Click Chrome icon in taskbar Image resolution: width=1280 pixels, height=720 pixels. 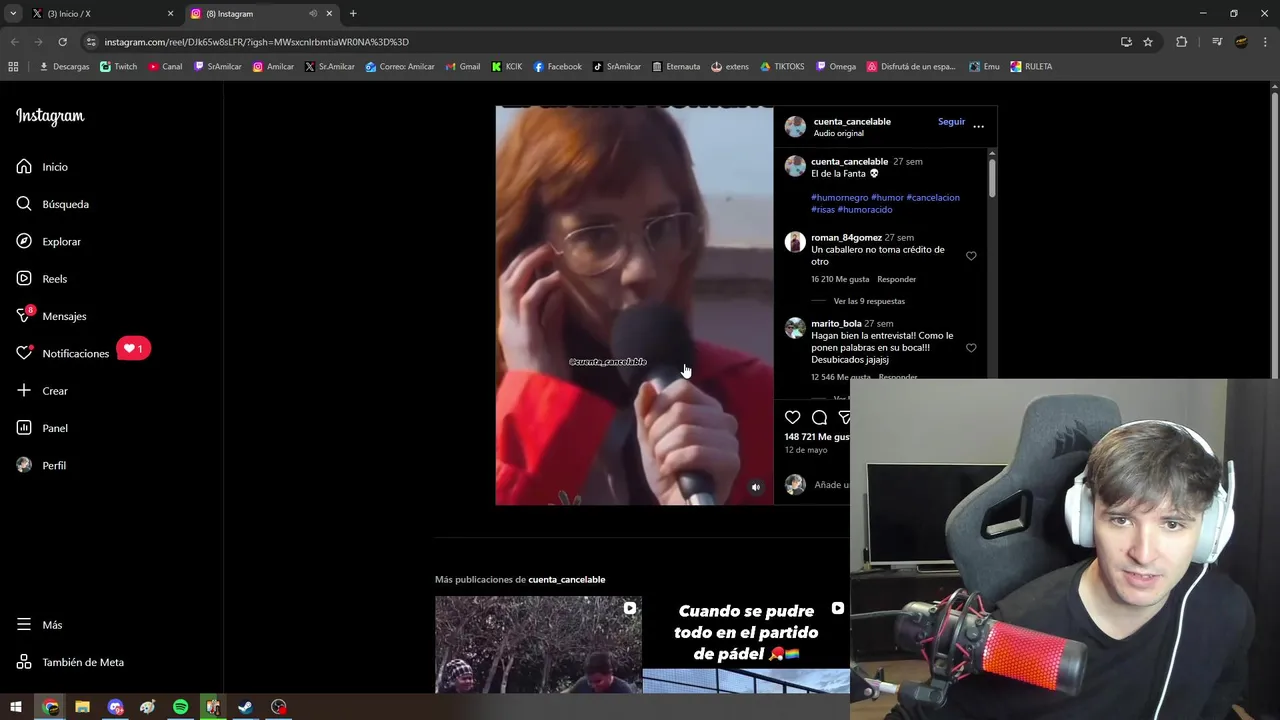click(50, 707)
